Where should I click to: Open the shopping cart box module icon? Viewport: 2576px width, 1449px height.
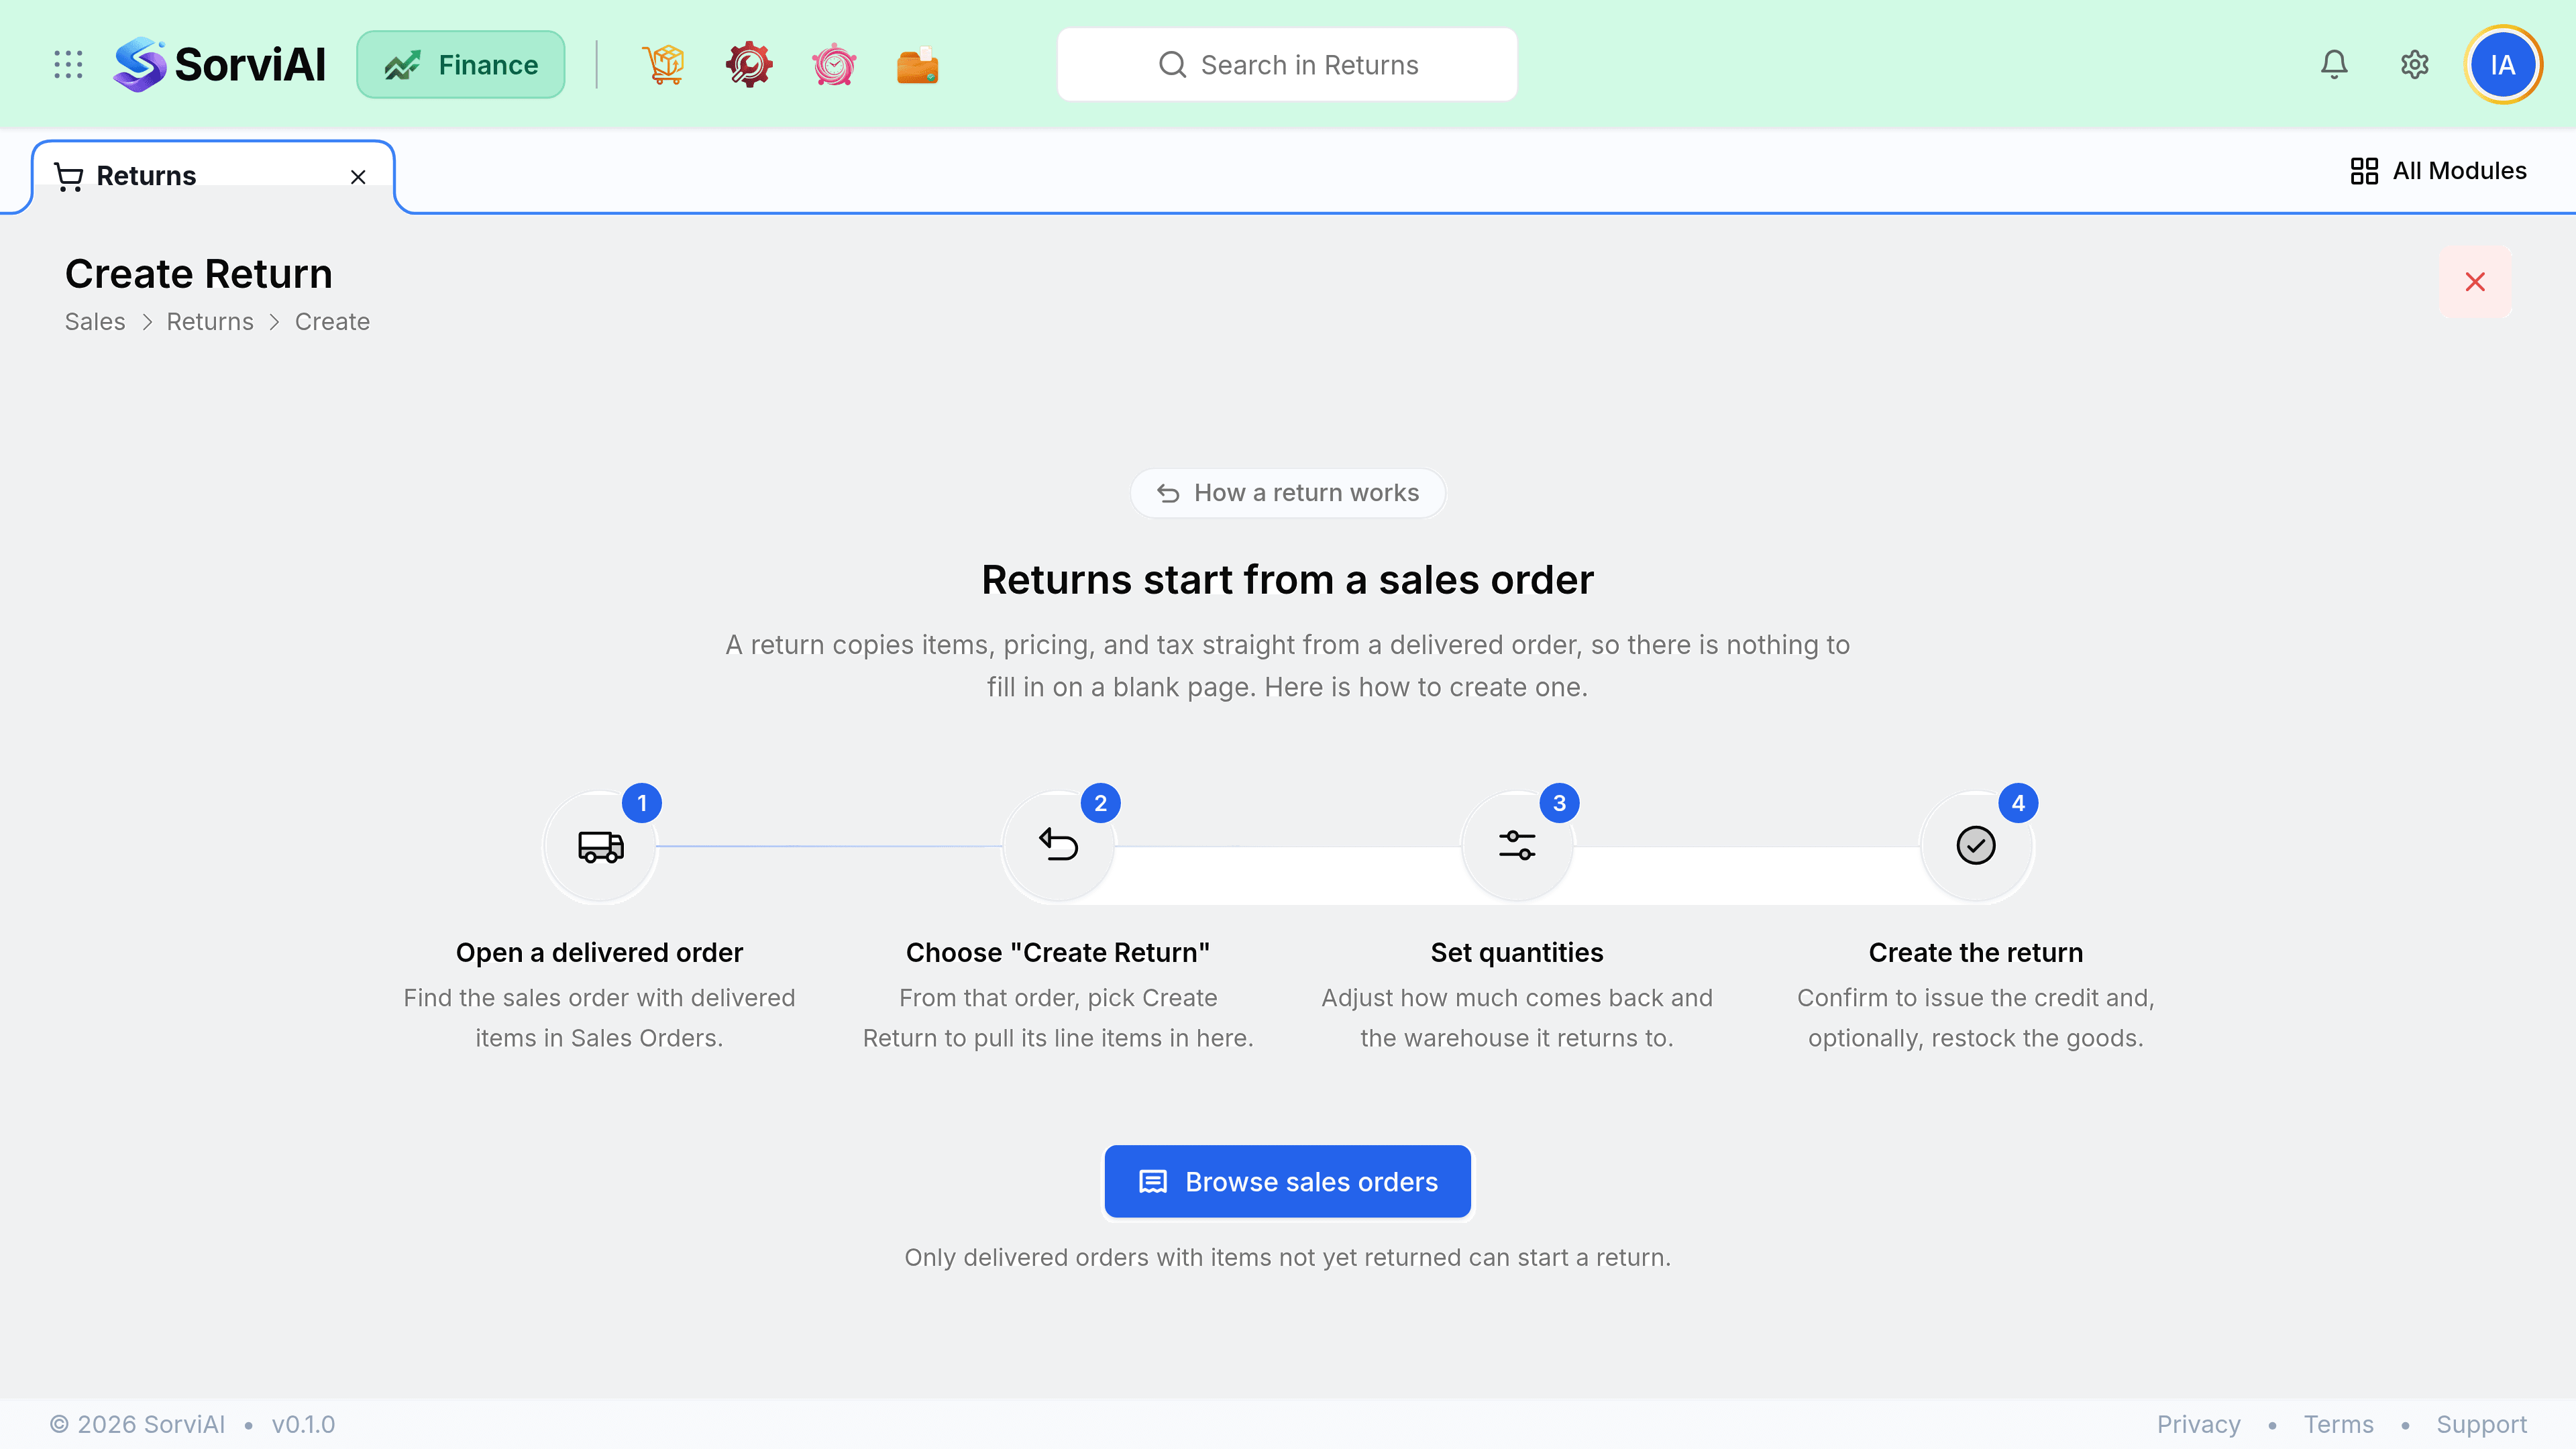pyautogui.click(x=664, y=65)
